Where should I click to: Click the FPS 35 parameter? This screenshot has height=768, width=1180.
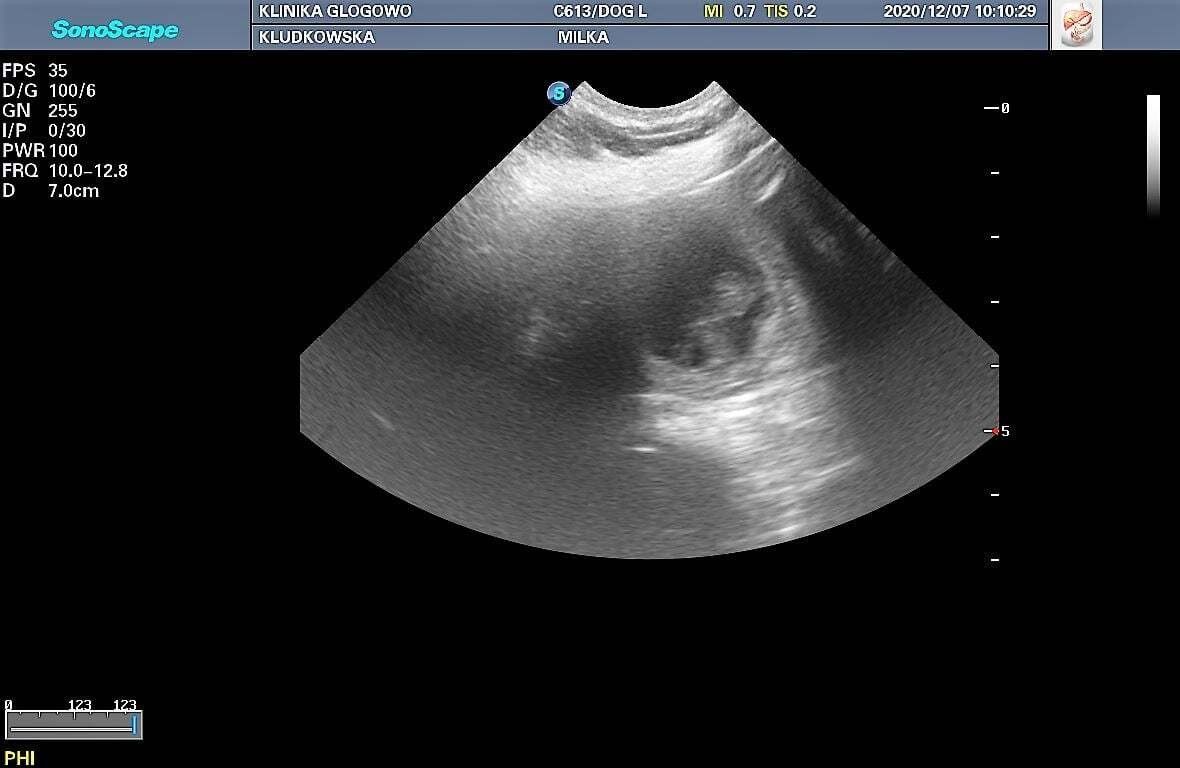coord(35,71)
